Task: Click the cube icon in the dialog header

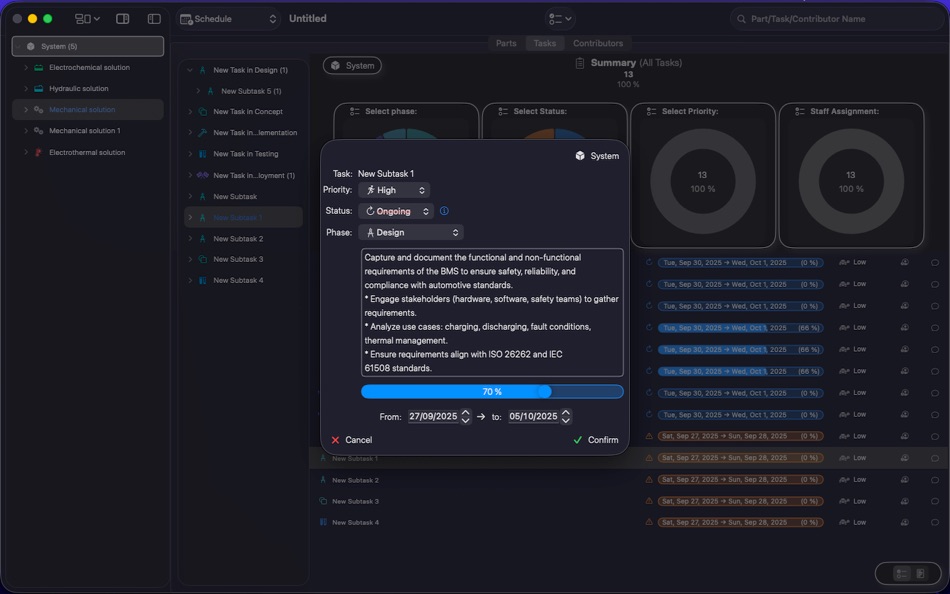Action: point(580,156)
